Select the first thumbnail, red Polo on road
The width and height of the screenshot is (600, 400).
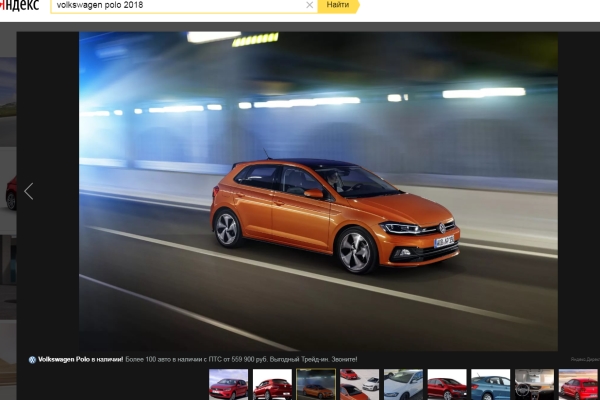coord(228,384)
